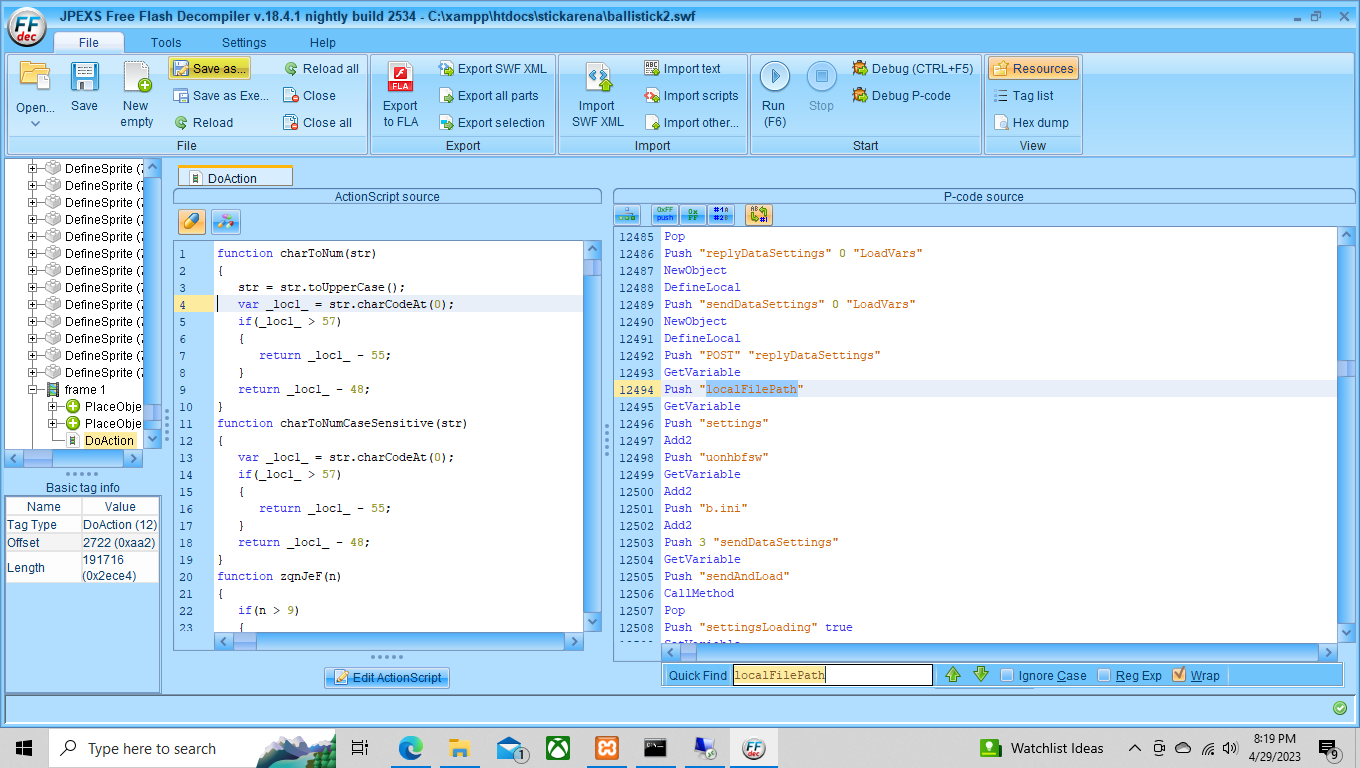Expand the frame 1 tree node

point(34,389)
